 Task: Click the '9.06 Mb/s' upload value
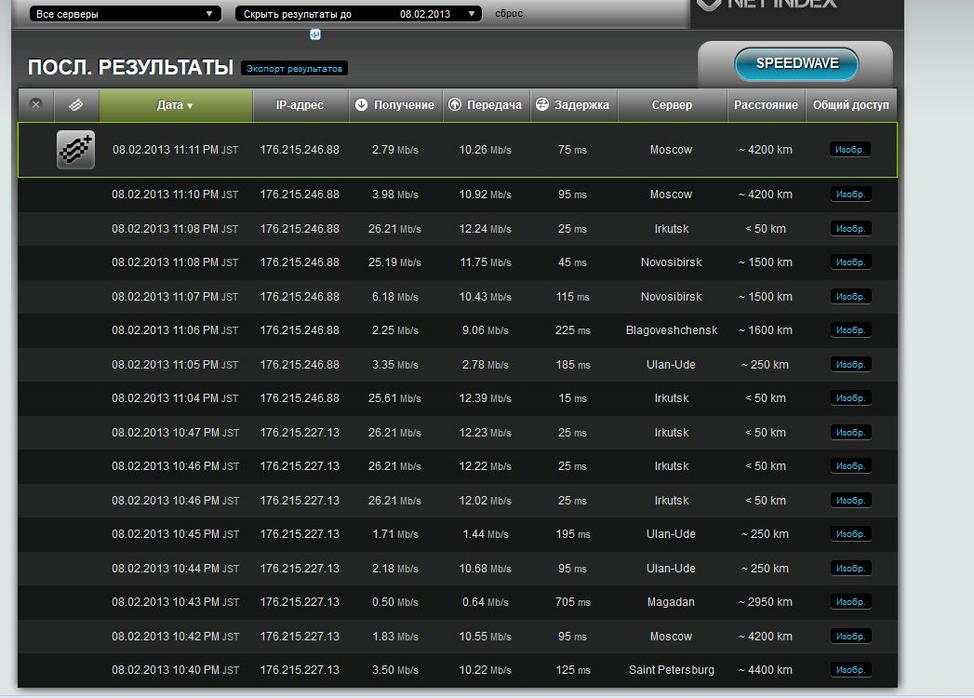(x=485, y=330)
